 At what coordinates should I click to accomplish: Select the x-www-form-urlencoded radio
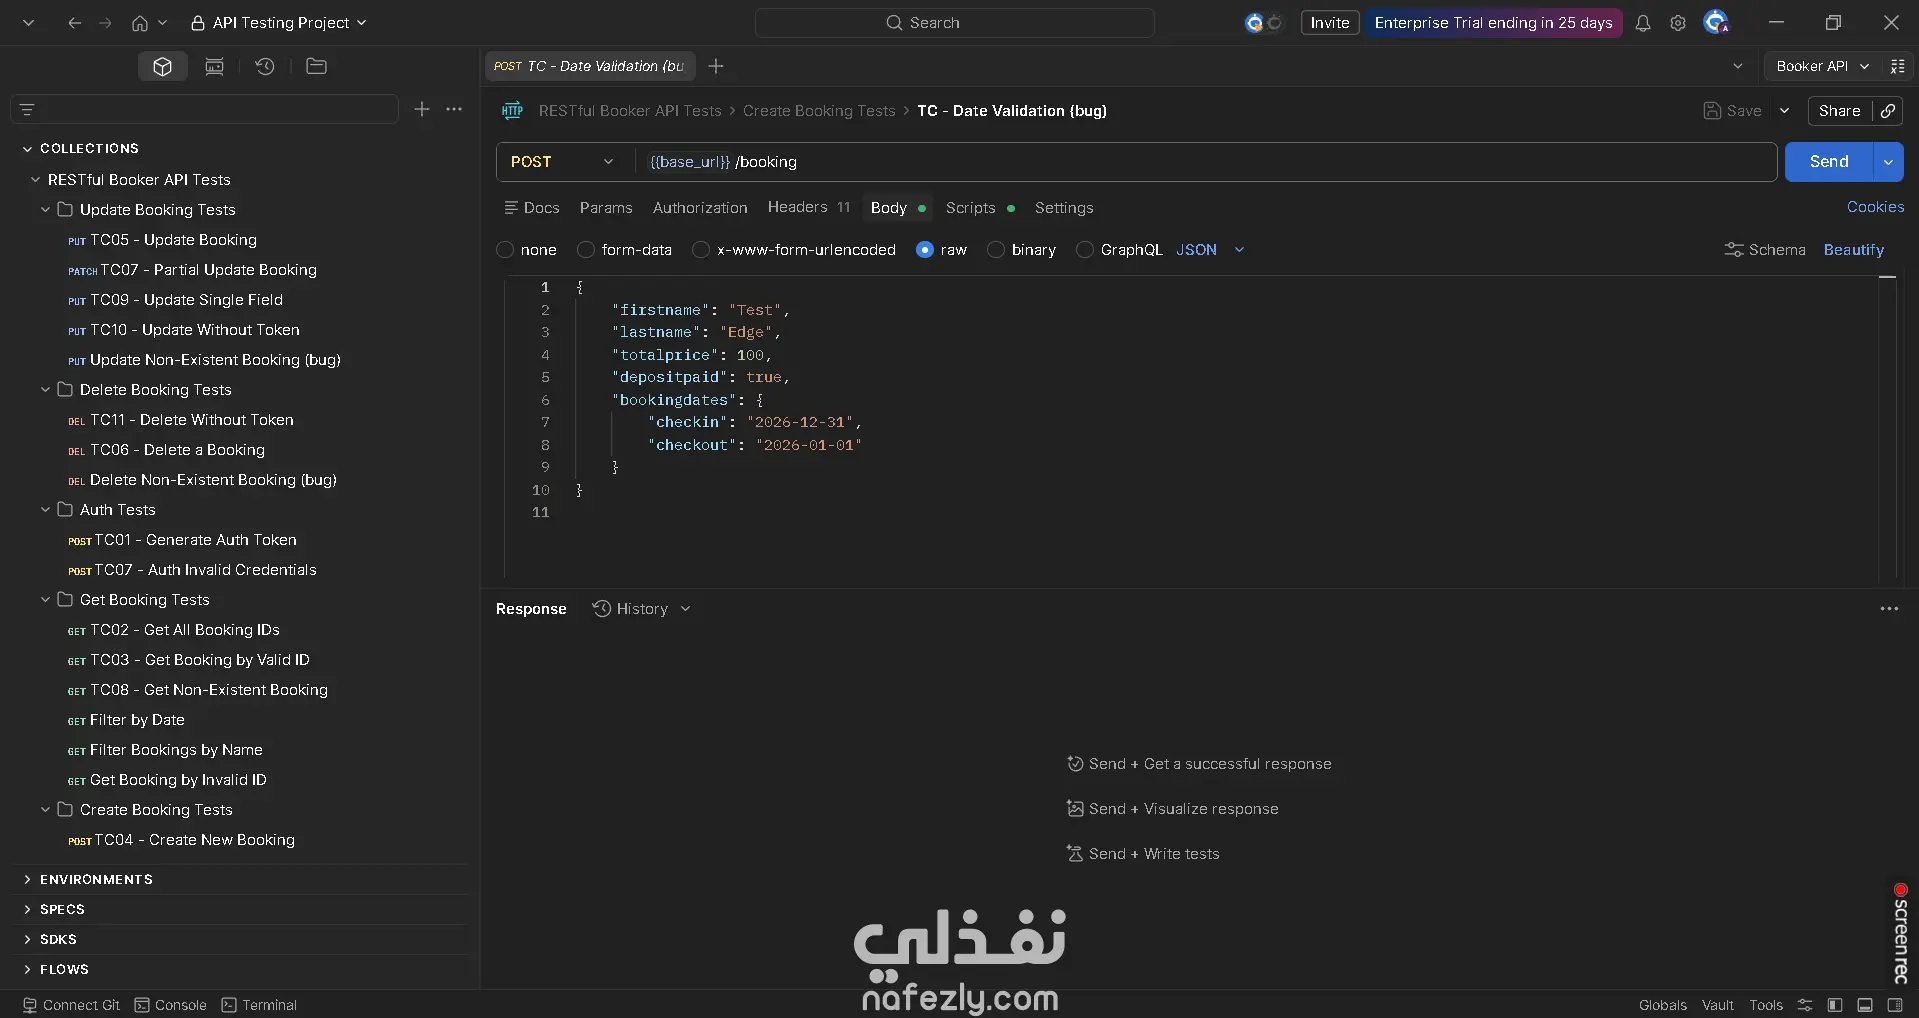point(701,250)
